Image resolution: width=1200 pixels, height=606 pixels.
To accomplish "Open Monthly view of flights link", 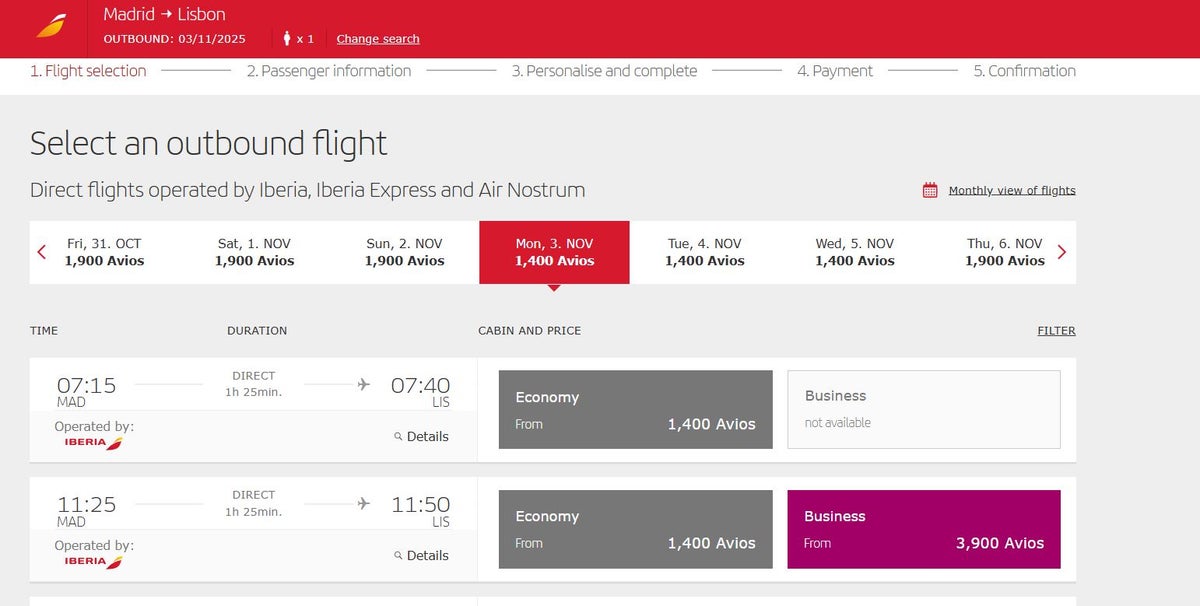I will (1012, 190).
